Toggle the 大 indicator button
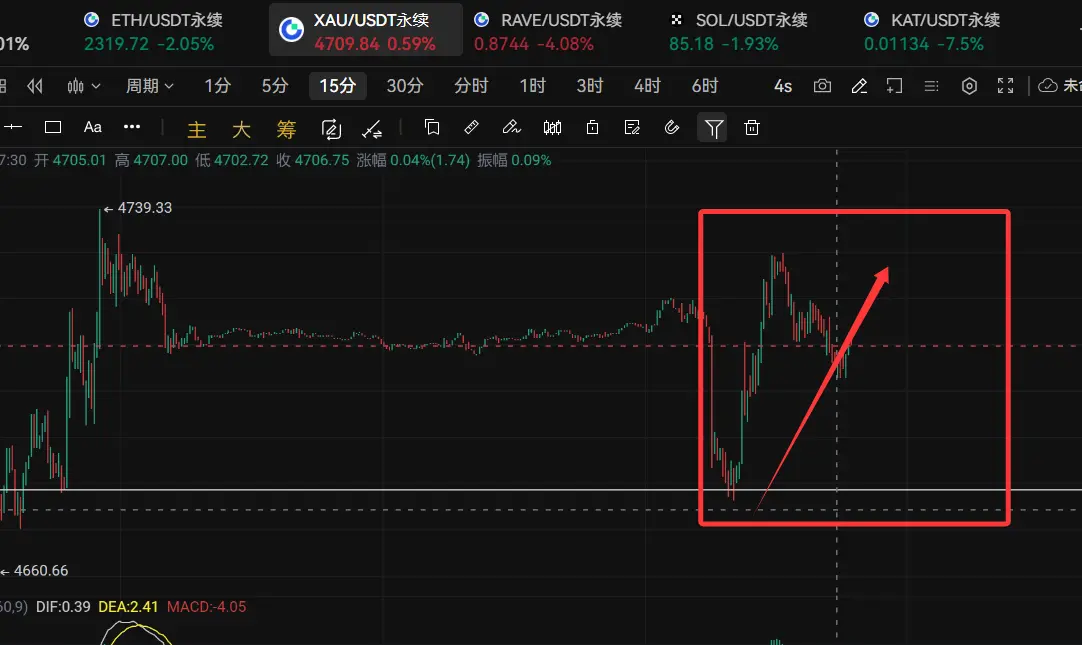The image size is (1082, 645). pos(241,129)
